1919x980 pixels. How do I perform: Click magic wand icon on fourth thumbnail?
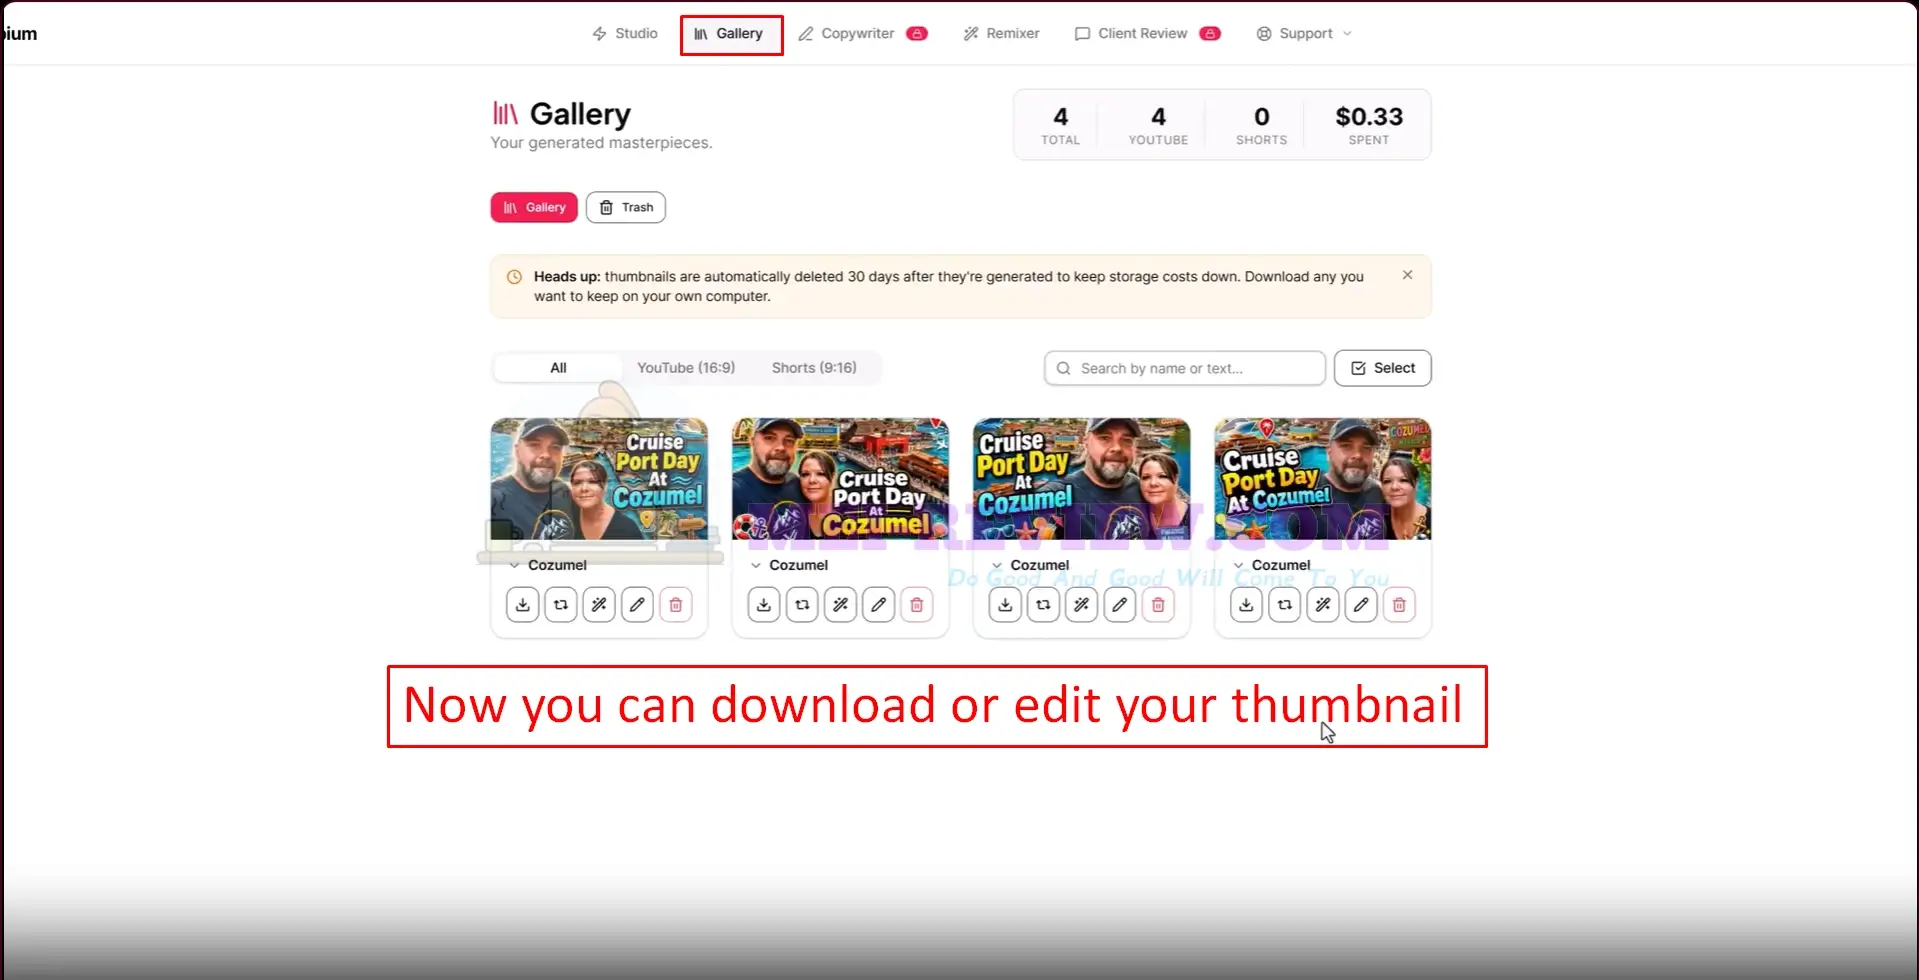coord(1323,605)
